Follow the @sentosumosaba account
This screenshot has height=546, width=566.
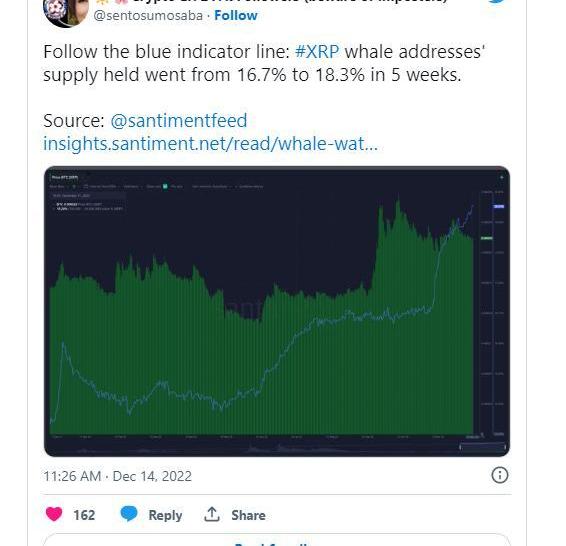(x=236, y=16)
